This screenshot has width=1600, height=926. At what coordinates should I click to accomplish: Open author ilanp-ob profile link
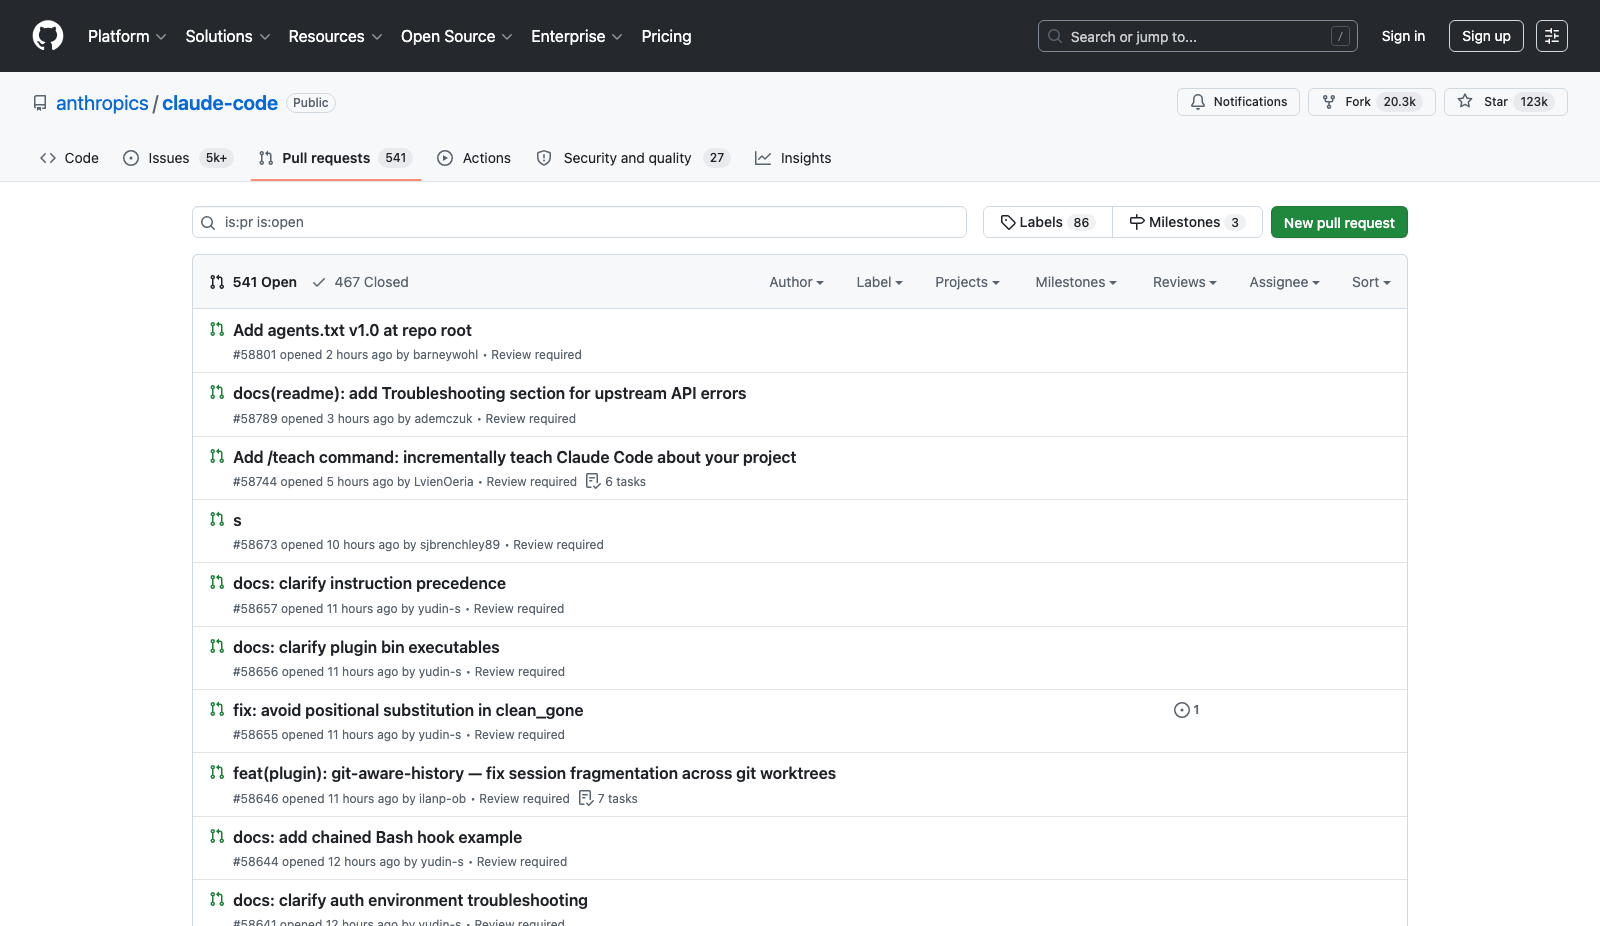[x=442, y=799]
